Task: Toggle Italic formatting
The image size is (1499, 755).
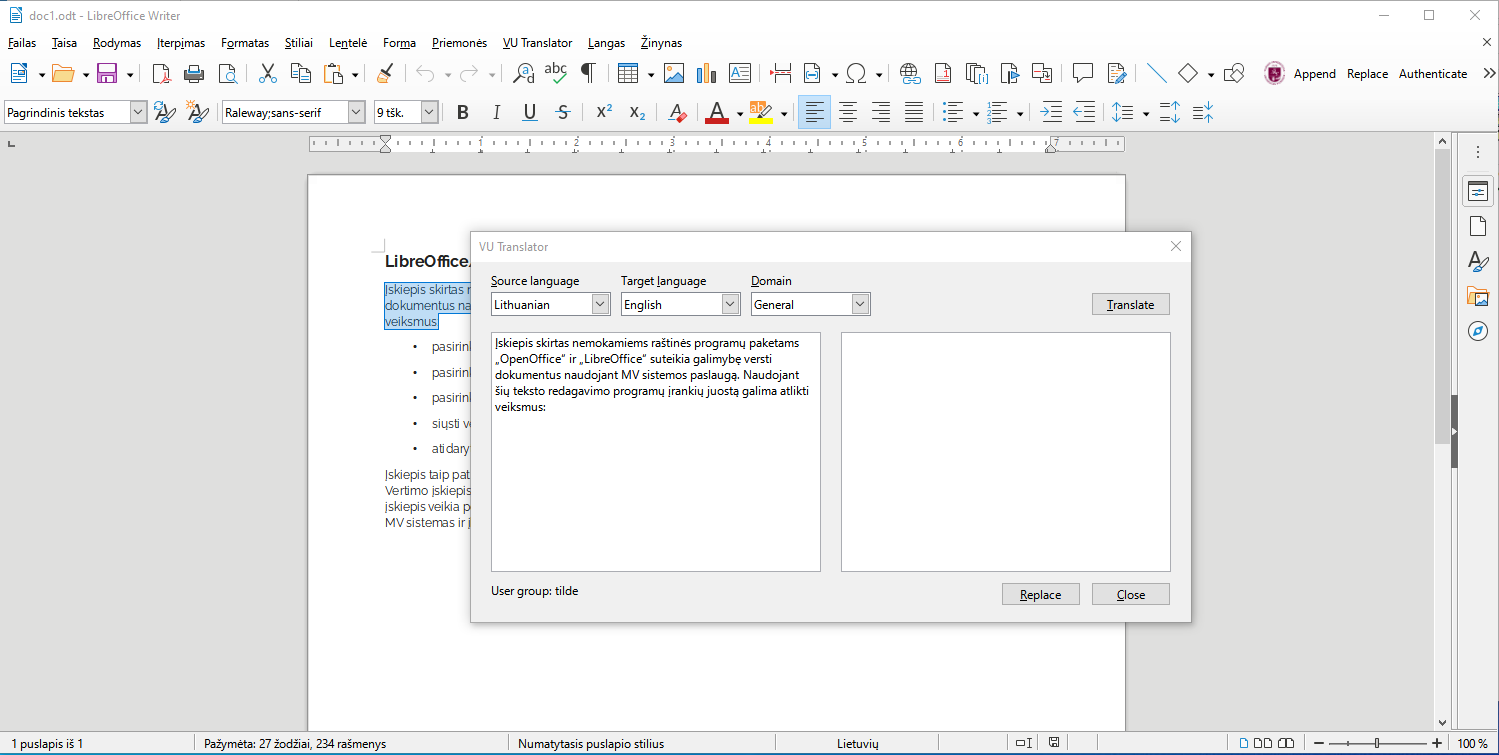Action: point(496,113)
